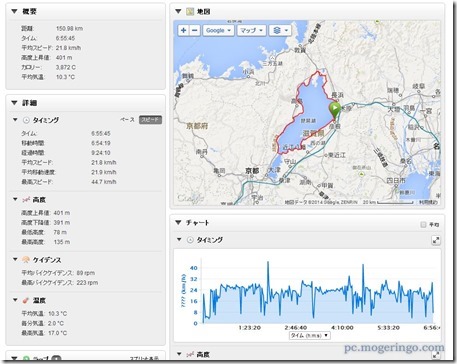Toggle the 平均 checkbox in チャート panel
Viewport: 457px width, 364px height.
[x=423, y=225]
